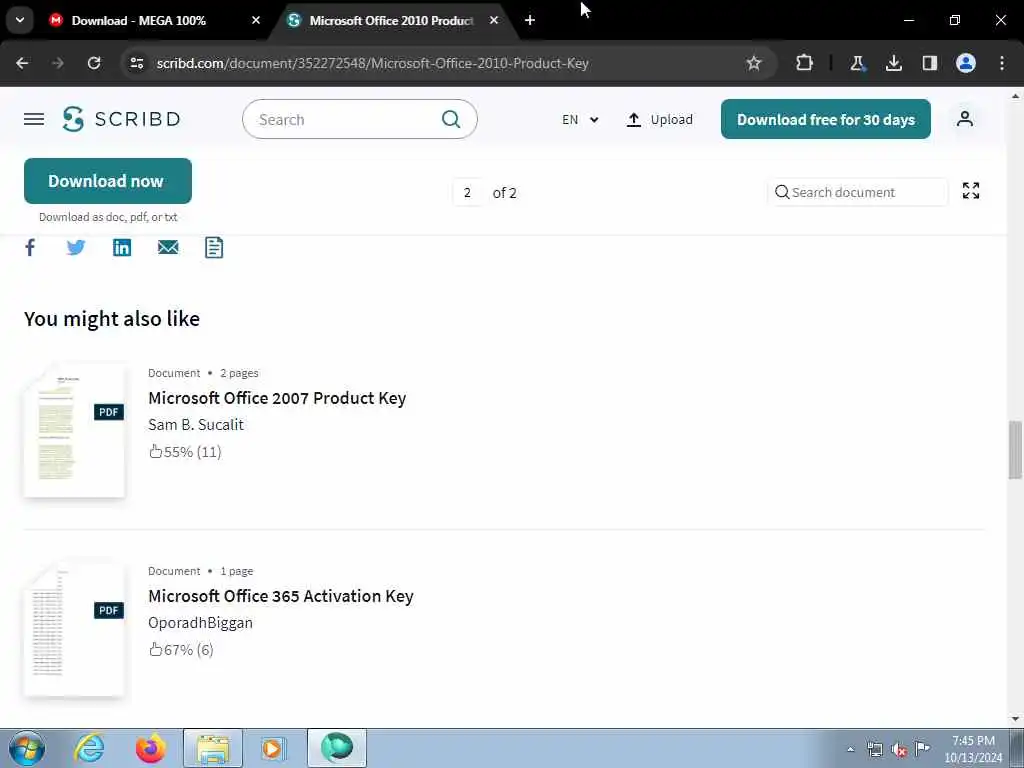The image size is (1024, 768).
Task: Go forward in browser history
Action: [x=58, y=63]
